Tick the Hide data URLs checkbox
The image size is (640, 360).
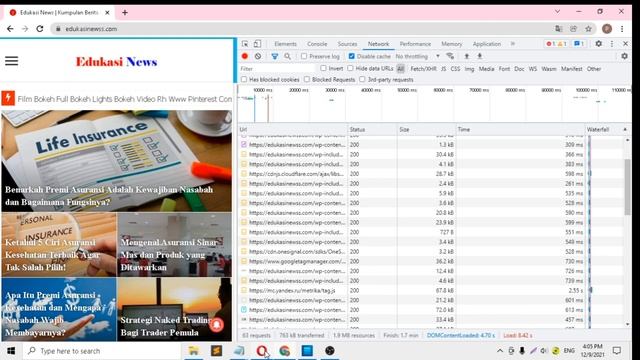point(350,69)
